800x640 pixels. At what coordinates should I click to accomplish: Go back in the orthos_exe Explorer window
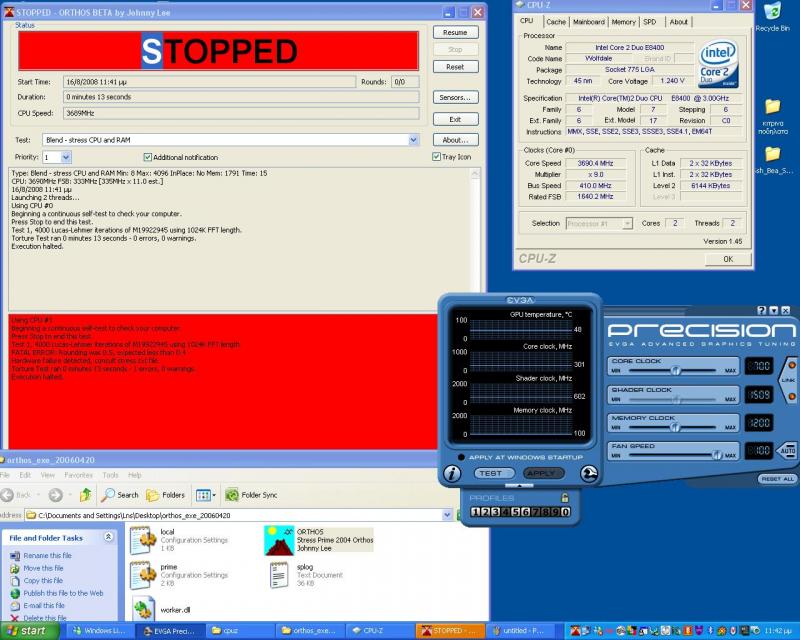click(x=15, y=495)
